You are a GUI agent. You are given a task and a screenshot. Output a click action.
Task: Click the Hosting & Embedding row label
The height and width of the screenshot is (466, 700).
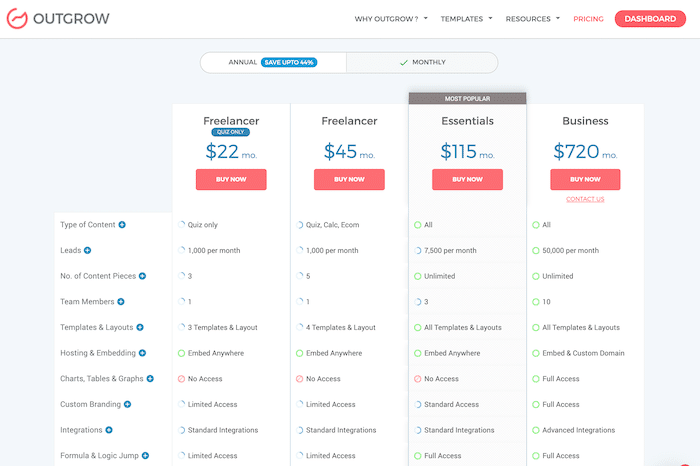click(x=98, y=353)
